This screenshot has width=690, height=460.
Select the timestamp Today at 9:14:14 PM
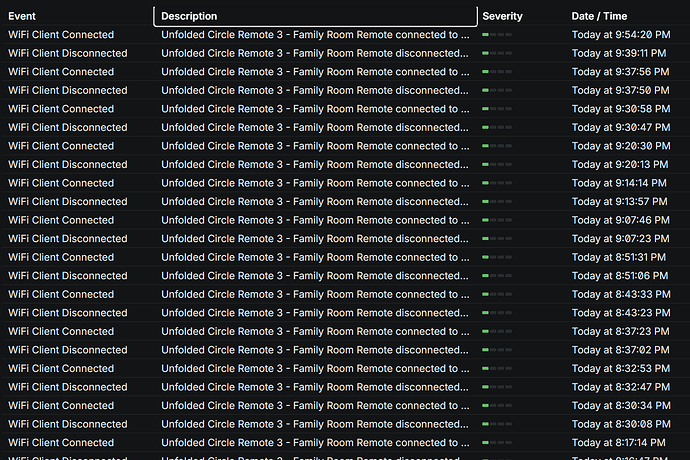(x=619, y=183)
